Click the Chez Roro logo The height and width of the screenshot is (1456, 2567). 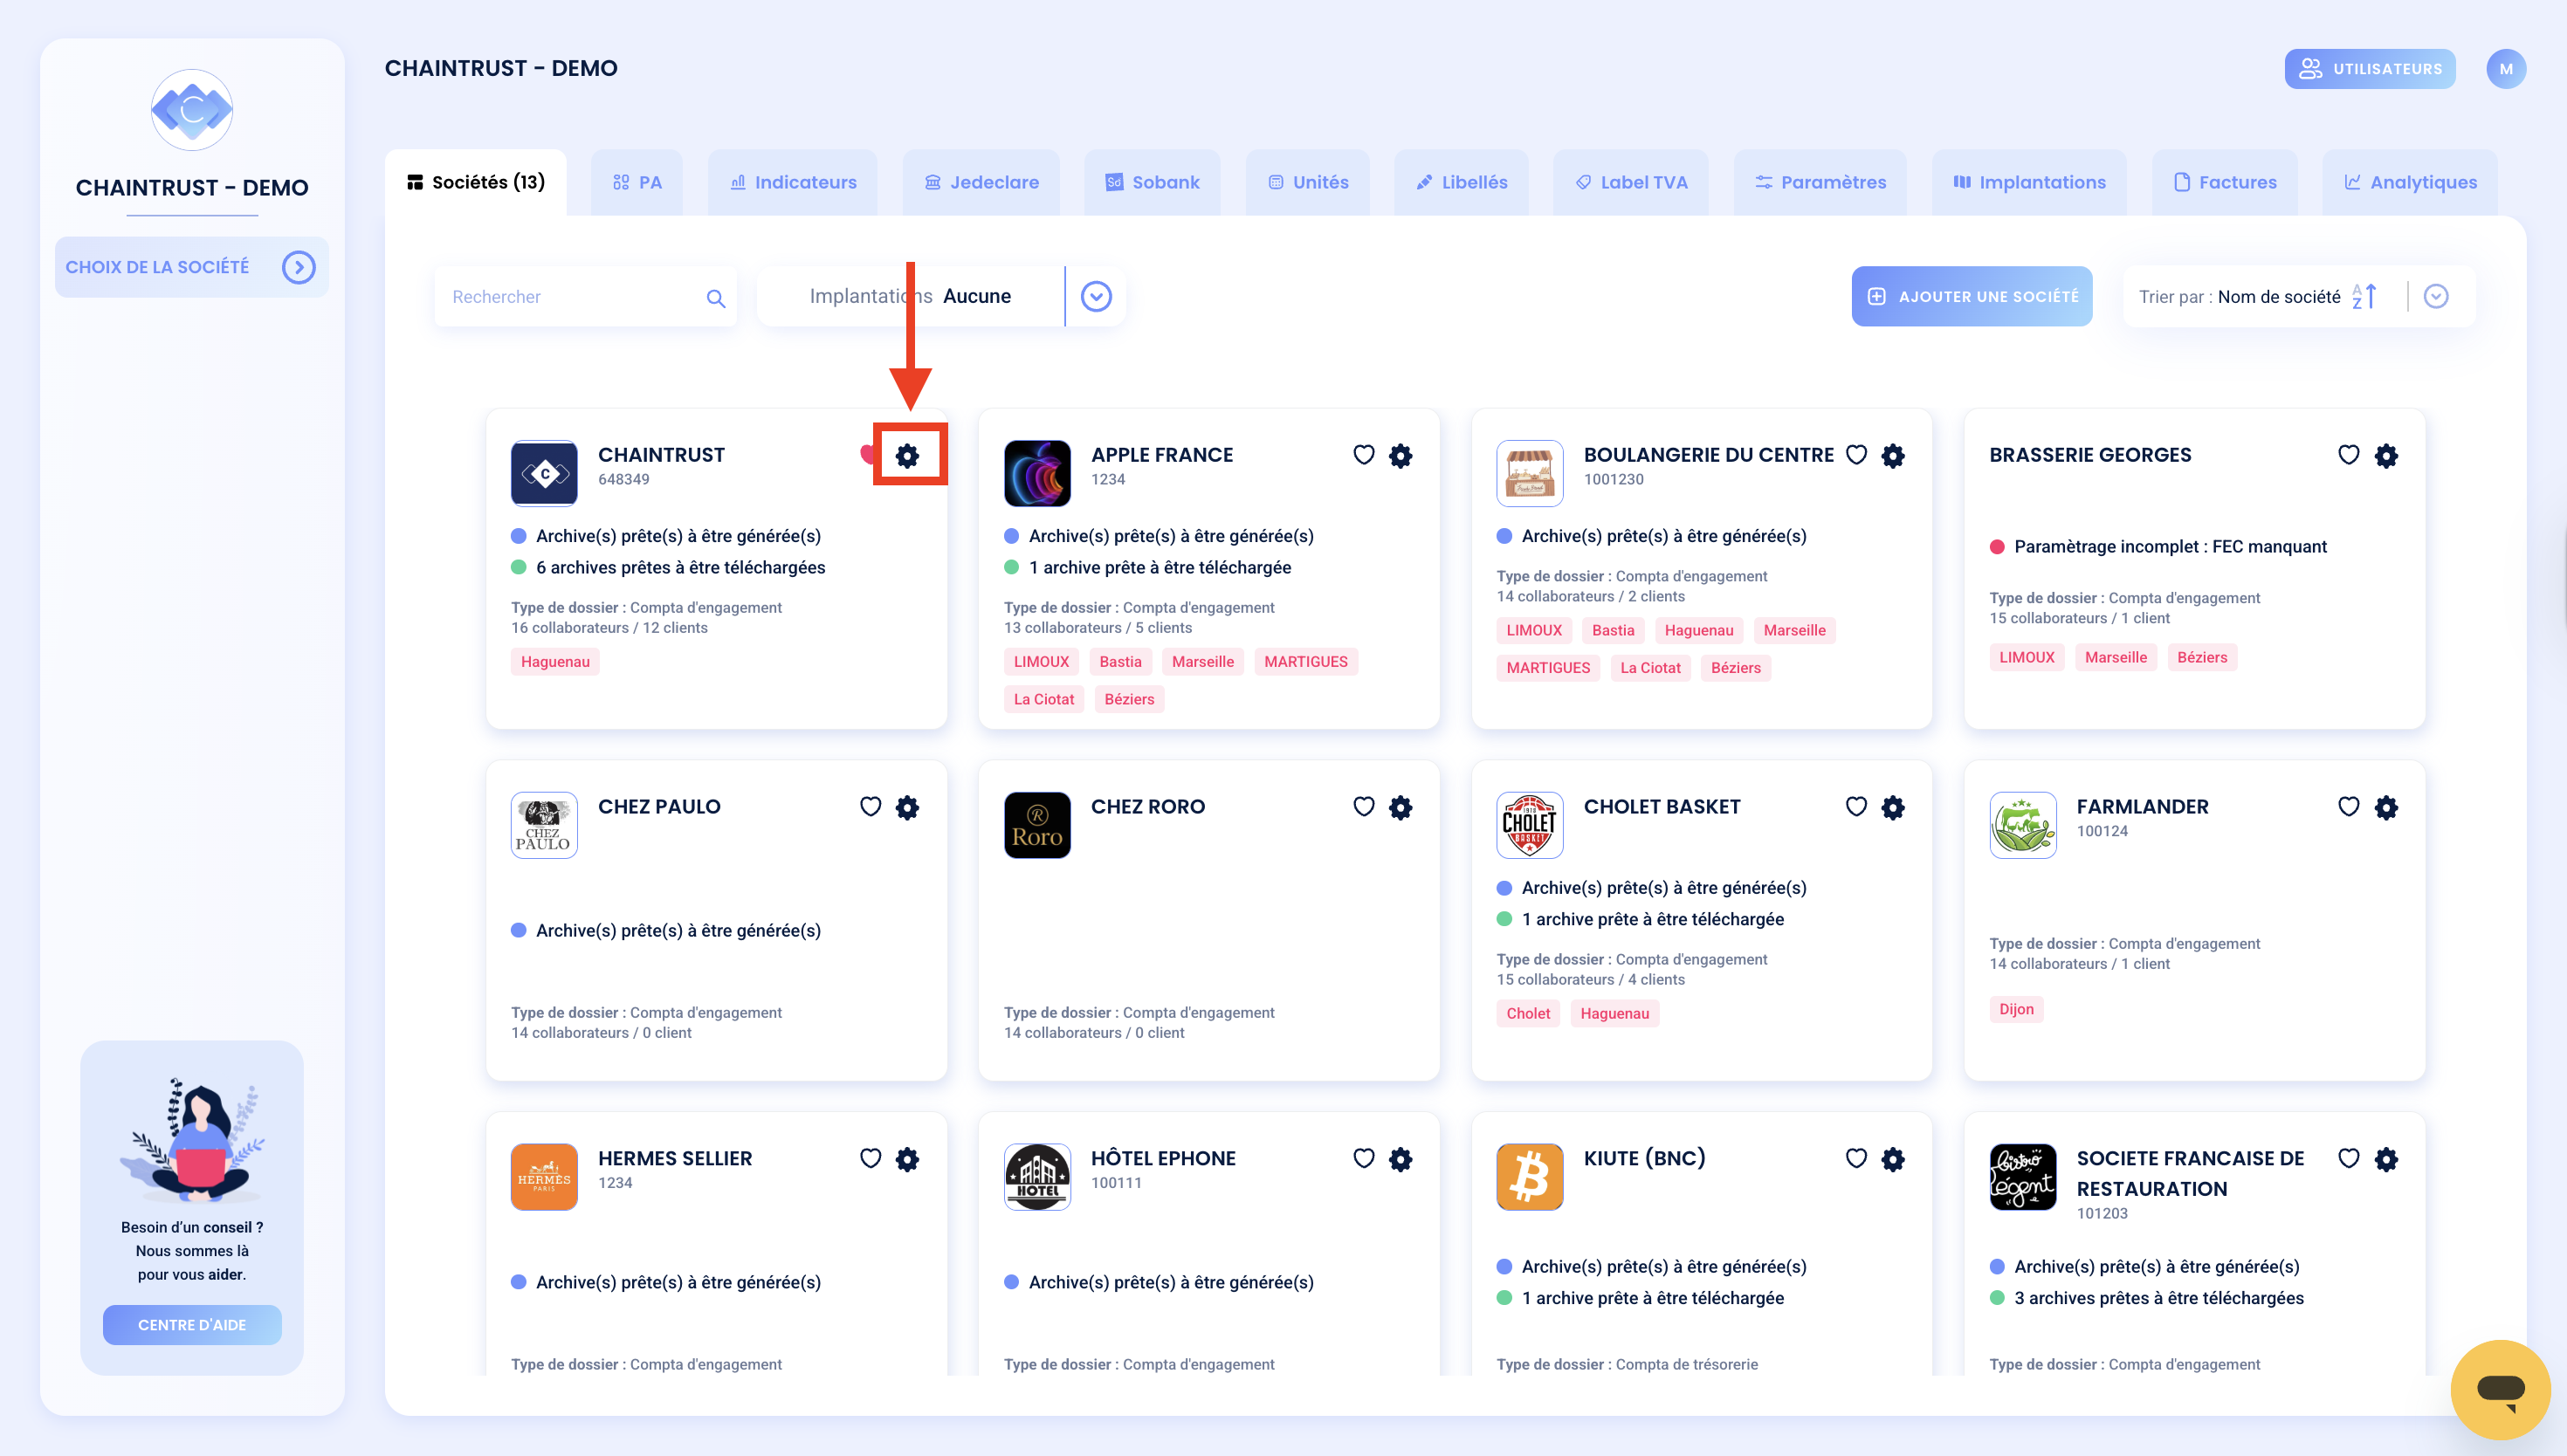pyautogui.click(x=1037, y=825)
